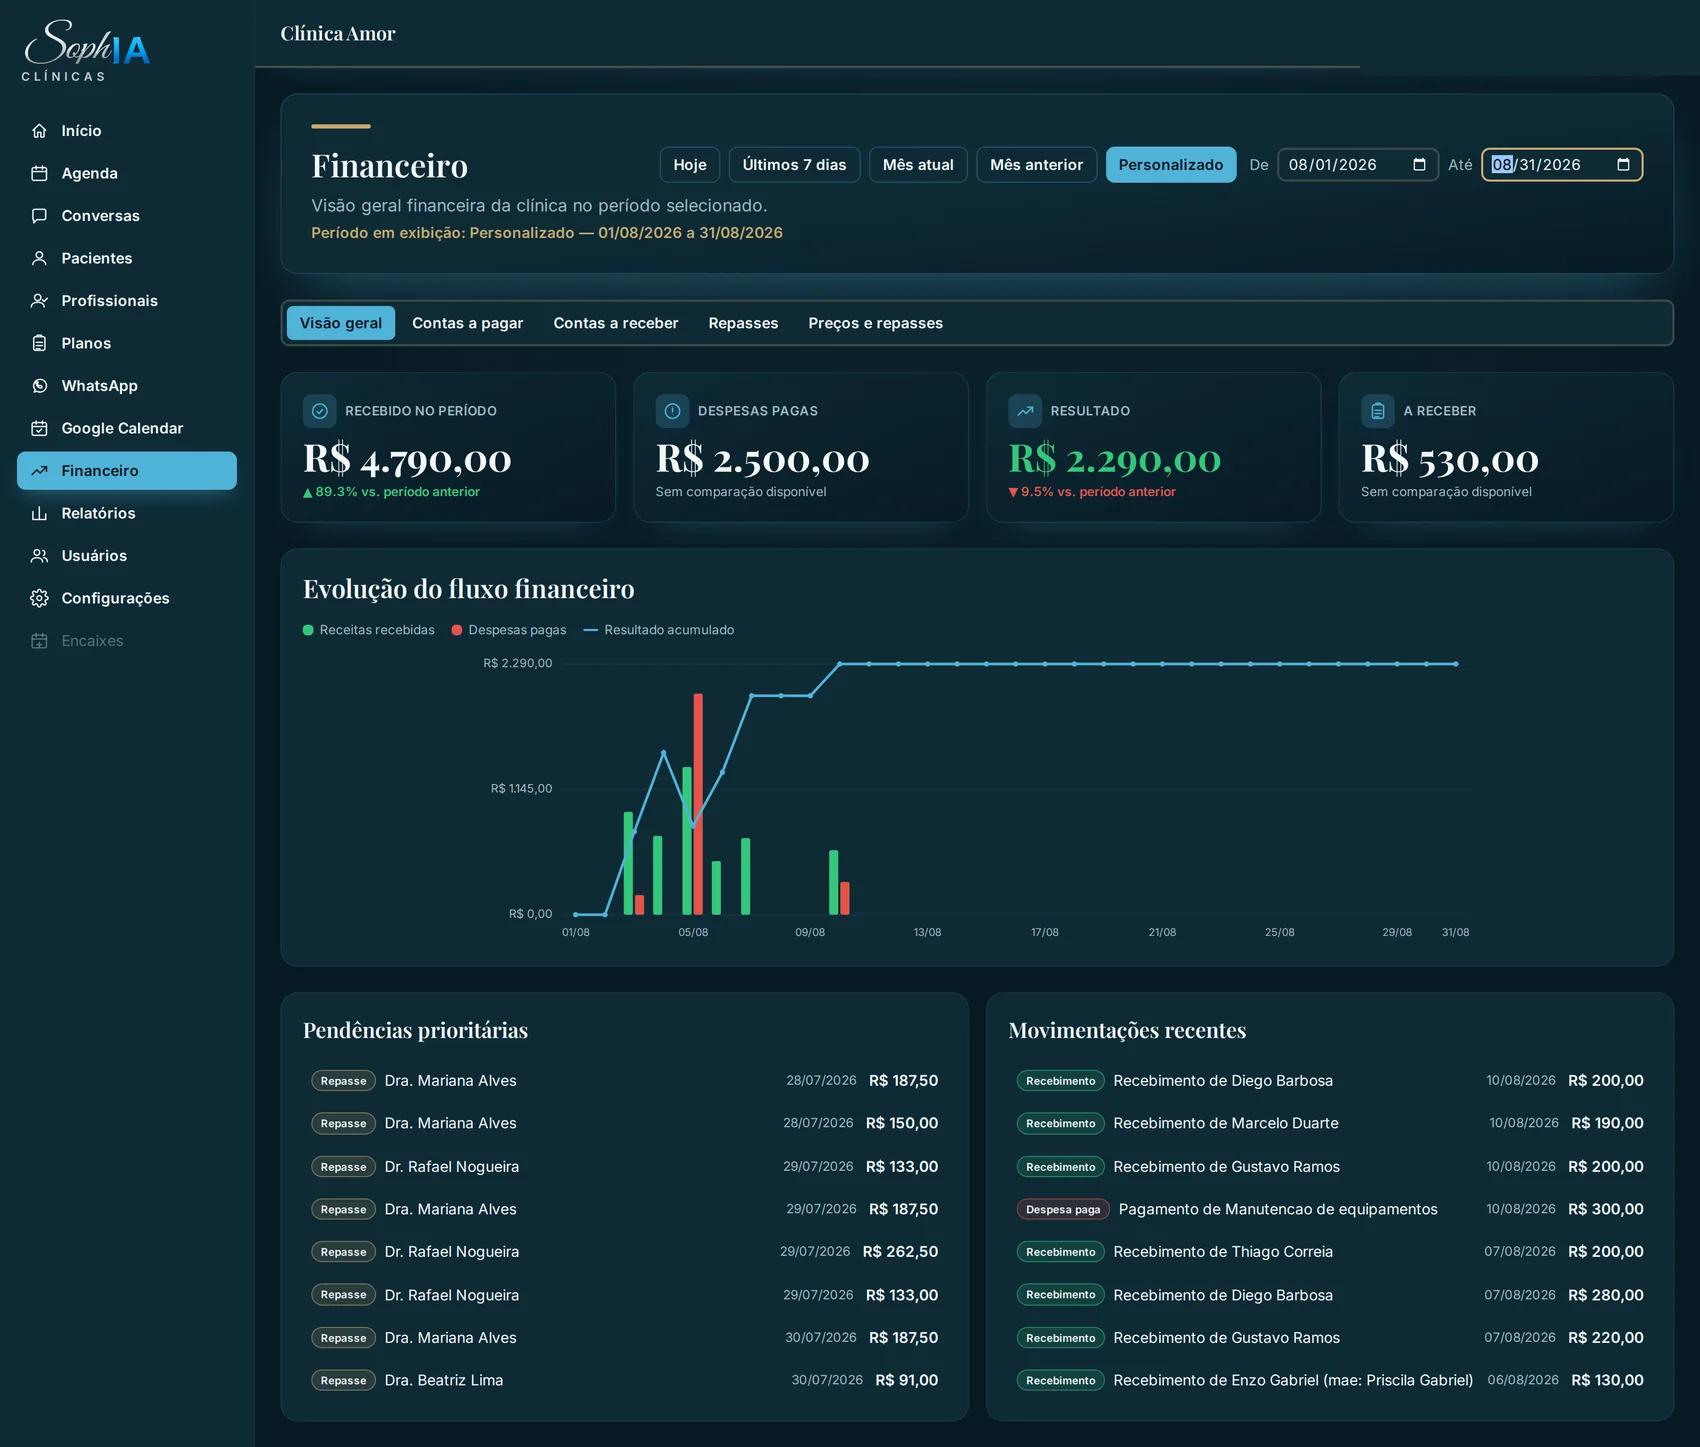Click Recebimento de Marcelo Duarte entry

click(x=1330, y=1123)
